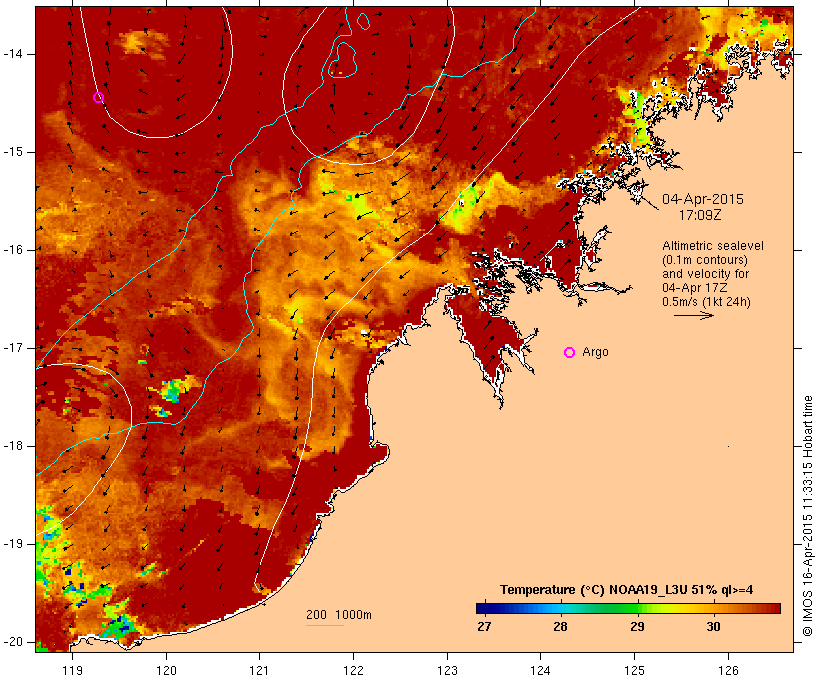Click the colorbar value '30'
The width and height of the screenshot is (820, 680).
(x=713, y=626)
